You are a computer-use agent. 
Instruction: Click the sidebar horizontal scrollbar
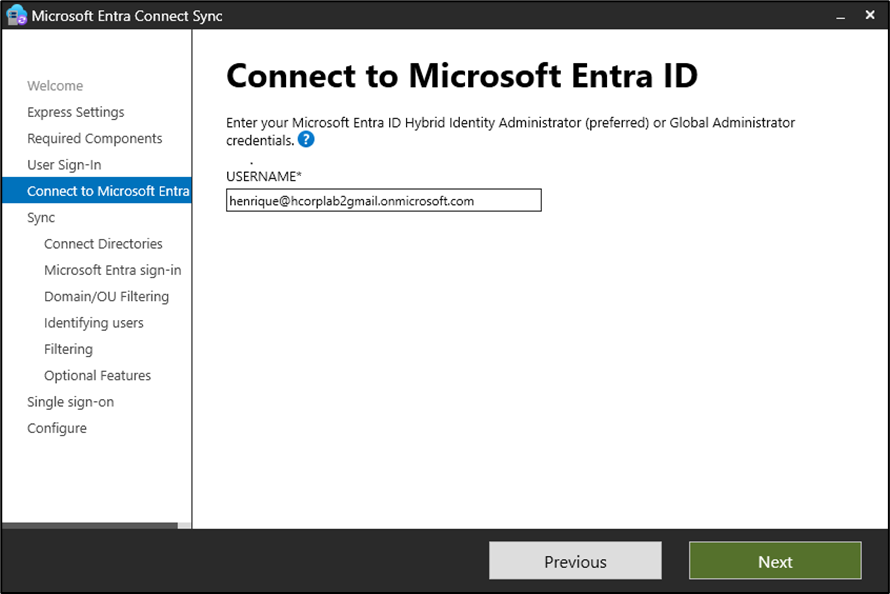click(x=90, y=525)
